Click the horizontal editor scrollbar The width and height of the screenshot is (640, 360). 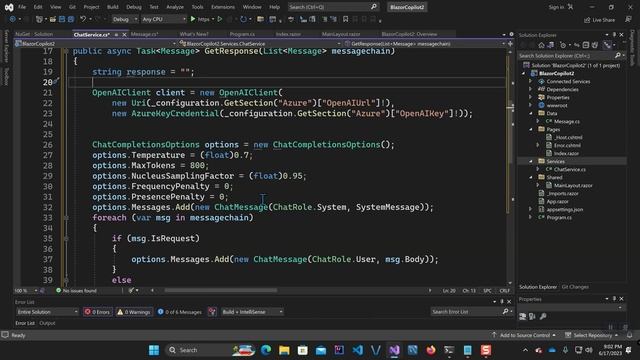coord(220,291)
